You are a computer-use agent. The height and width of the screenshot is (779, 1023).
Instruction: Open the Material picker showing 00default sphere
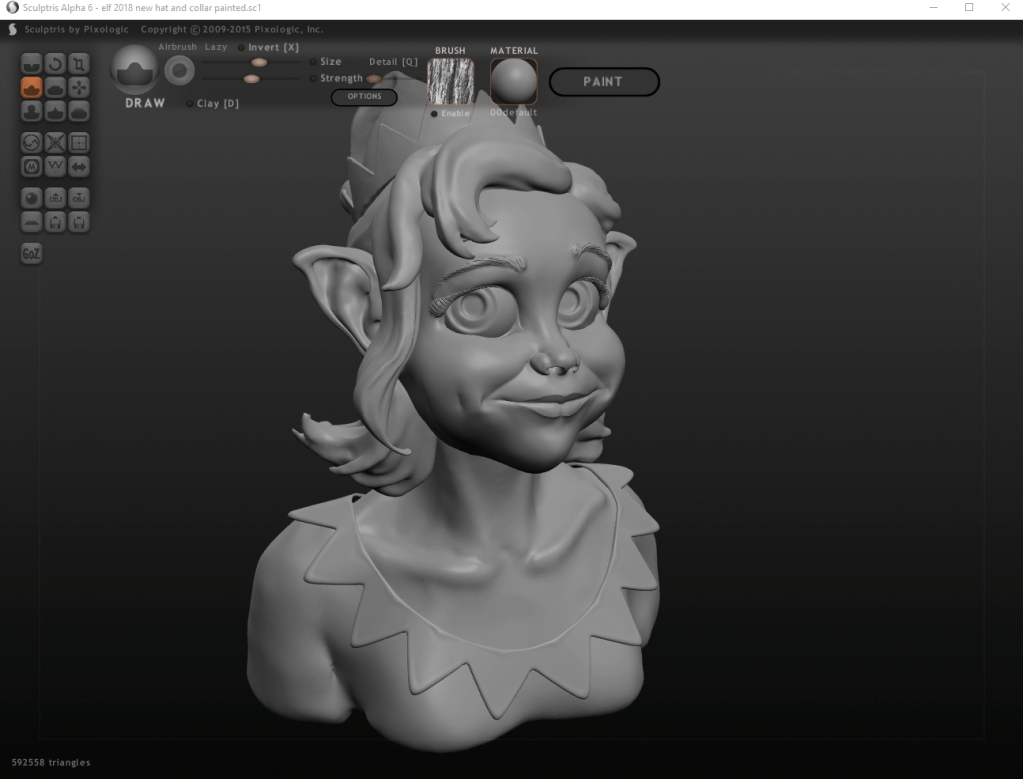513,80
